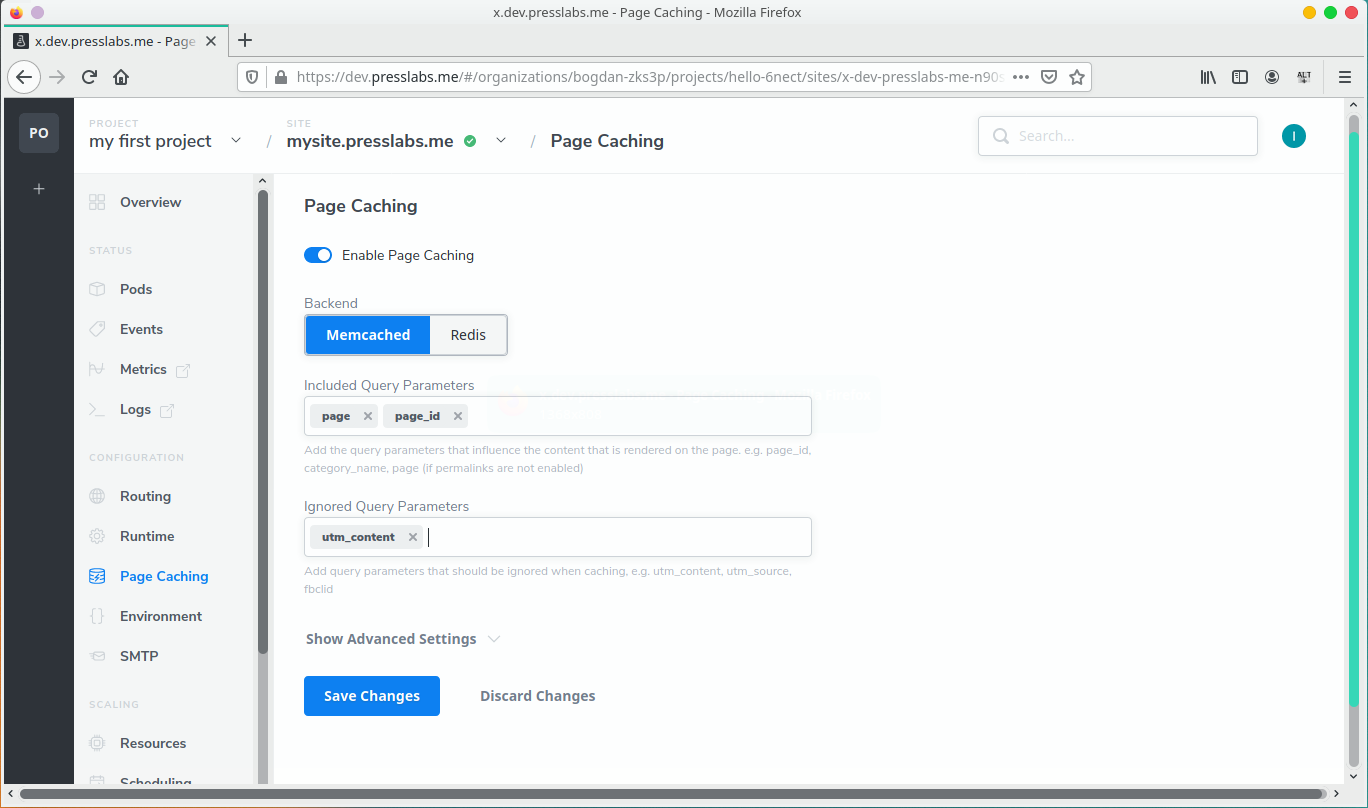Open project dropdown next to my first project
Viewport: 1368px width, 808px height.
236,141
